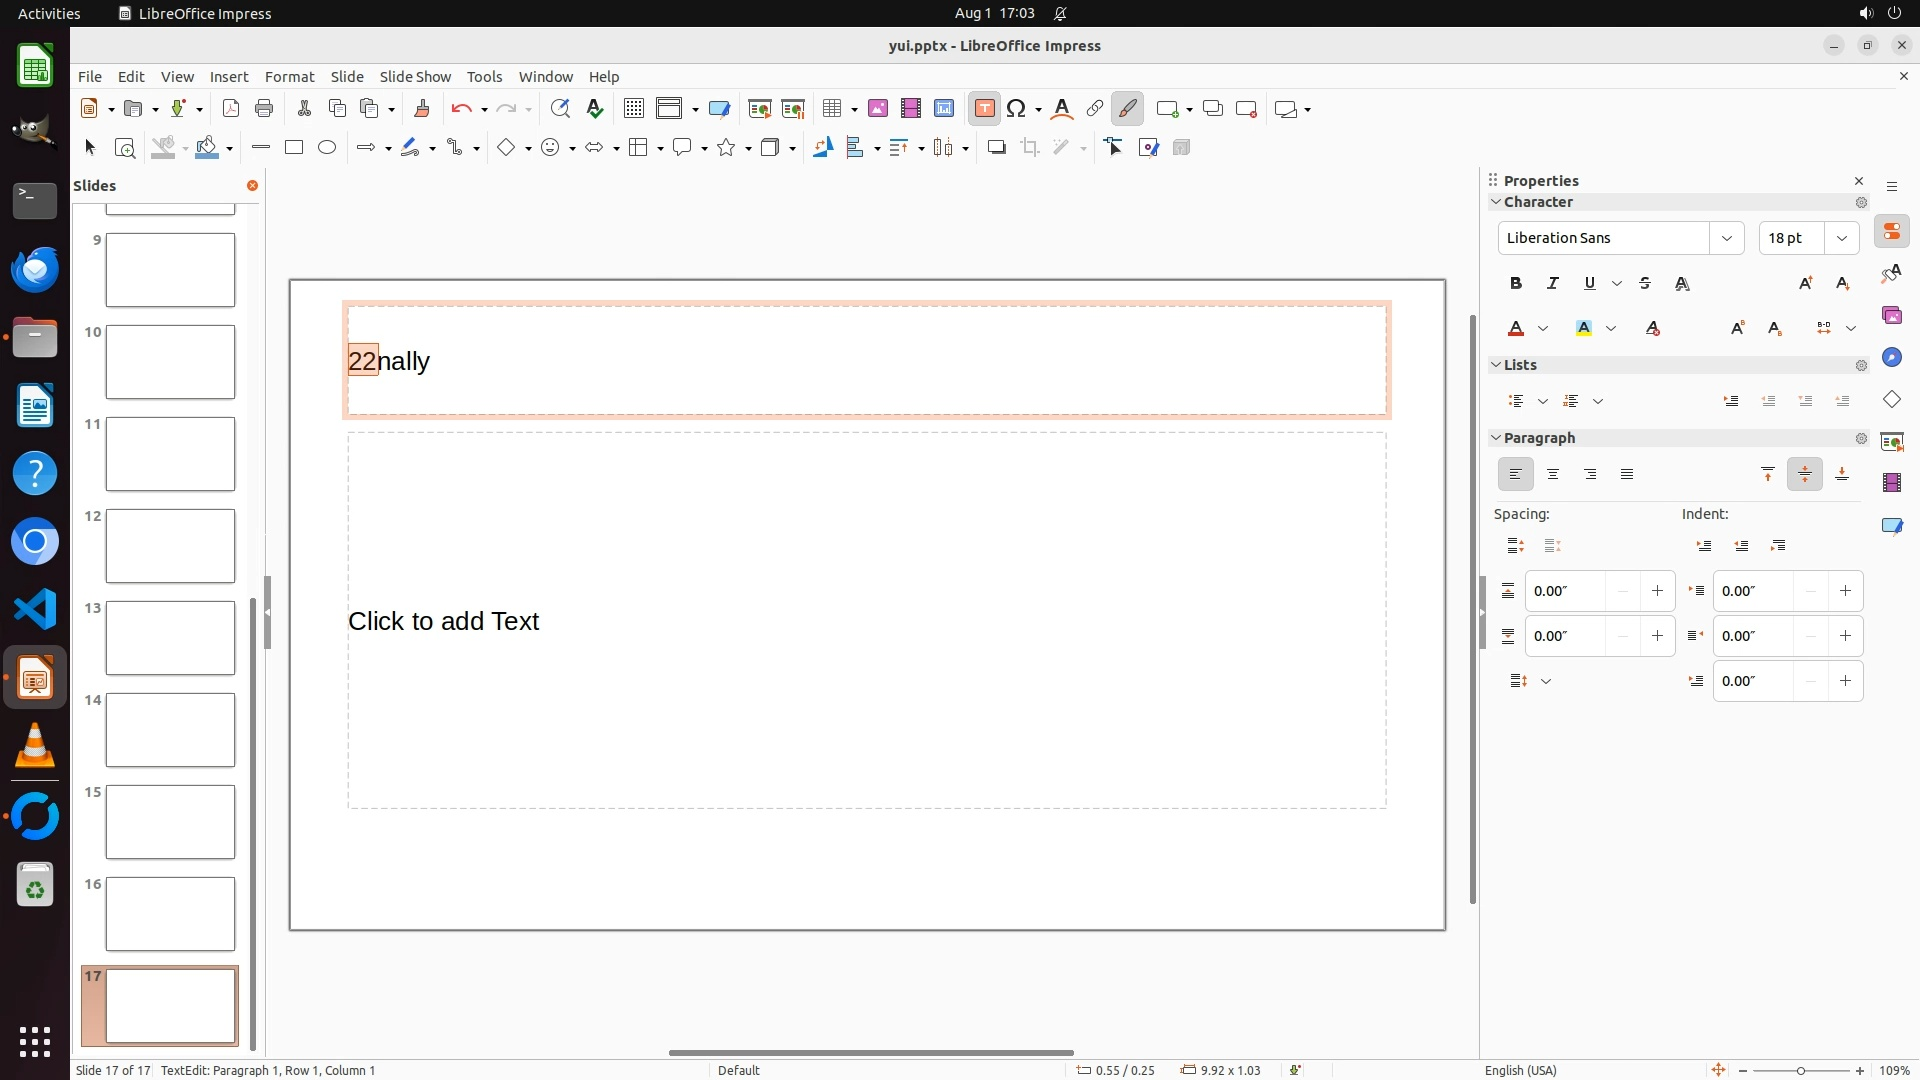Image resolution: width=1920 pixels, height=1080 pixels.
Task: Expand the font size dropdown
Action: click(1841, 238)
